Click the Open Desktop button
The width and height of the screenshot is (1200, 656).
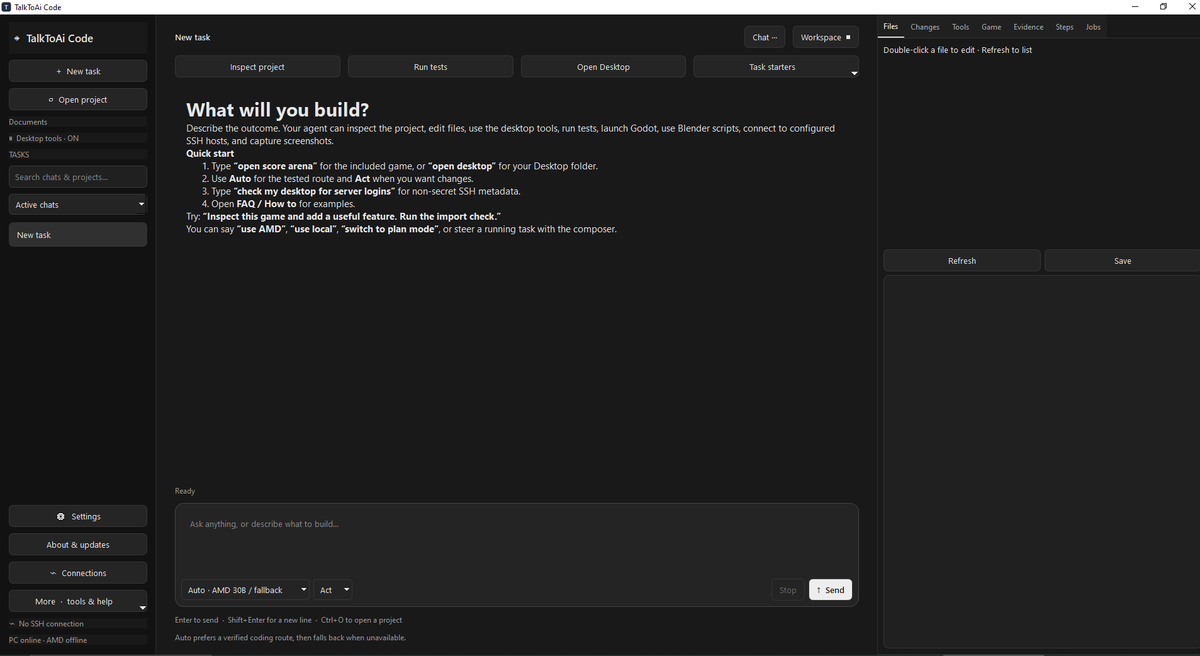click(x=603, y=67)
